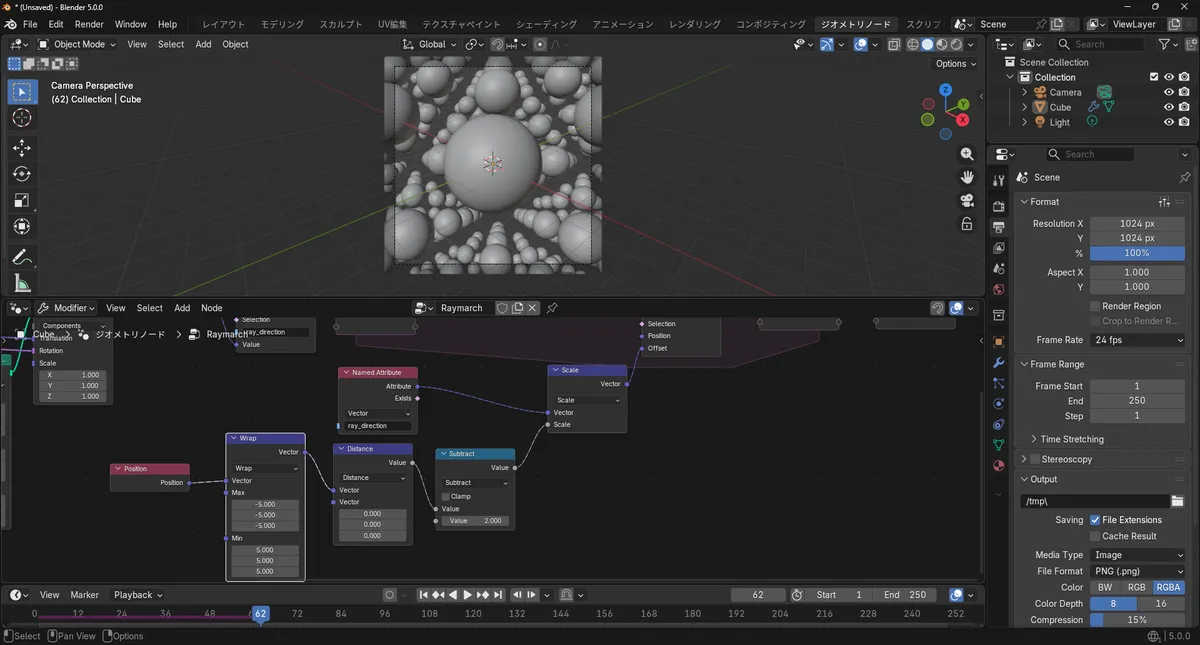Click the viewport Options button
The height and width of the screenshot is (645, 1200).
pos(955,64)
